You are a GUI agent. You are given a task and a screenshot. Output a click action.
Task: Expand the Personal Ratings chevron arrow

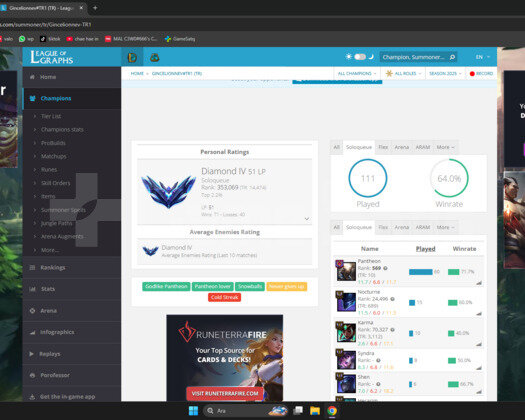coord(307,219)
